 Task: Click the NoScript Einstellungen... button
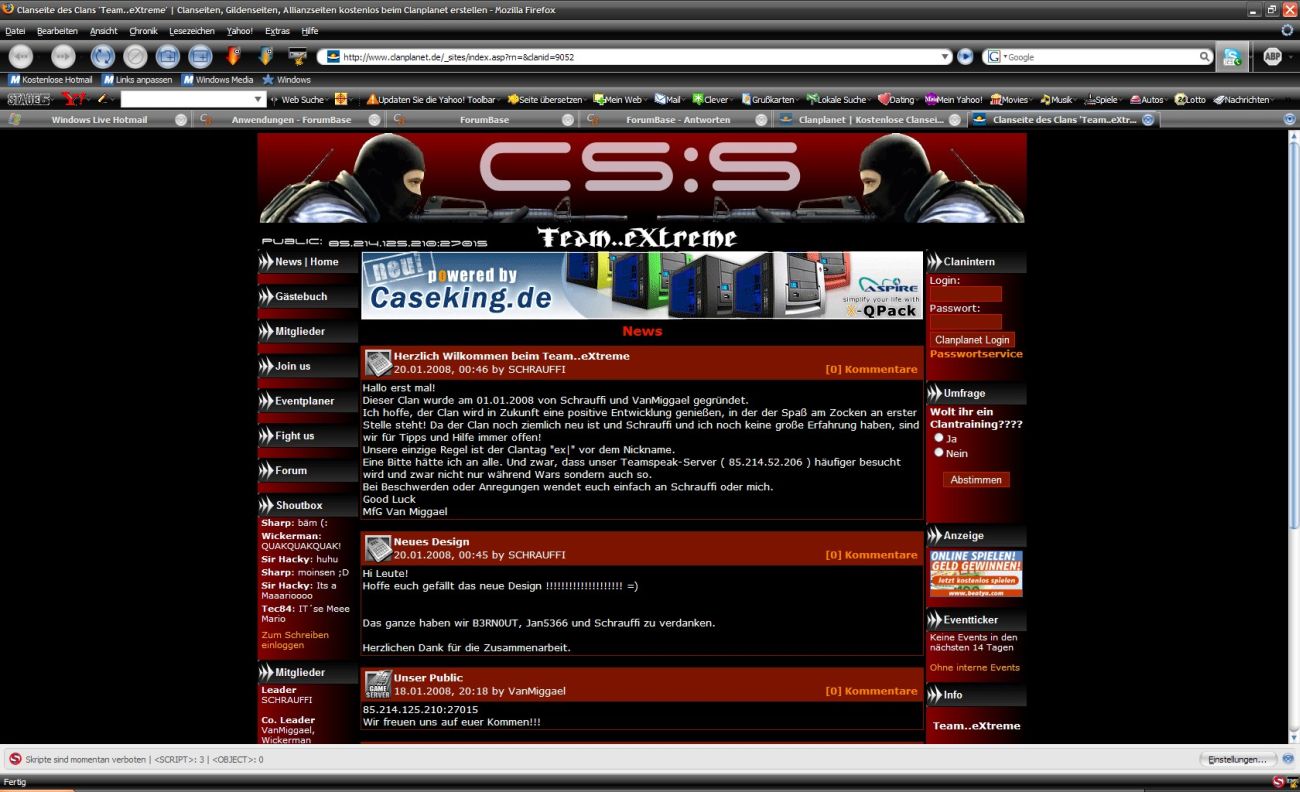click(x=1237, y=759)
